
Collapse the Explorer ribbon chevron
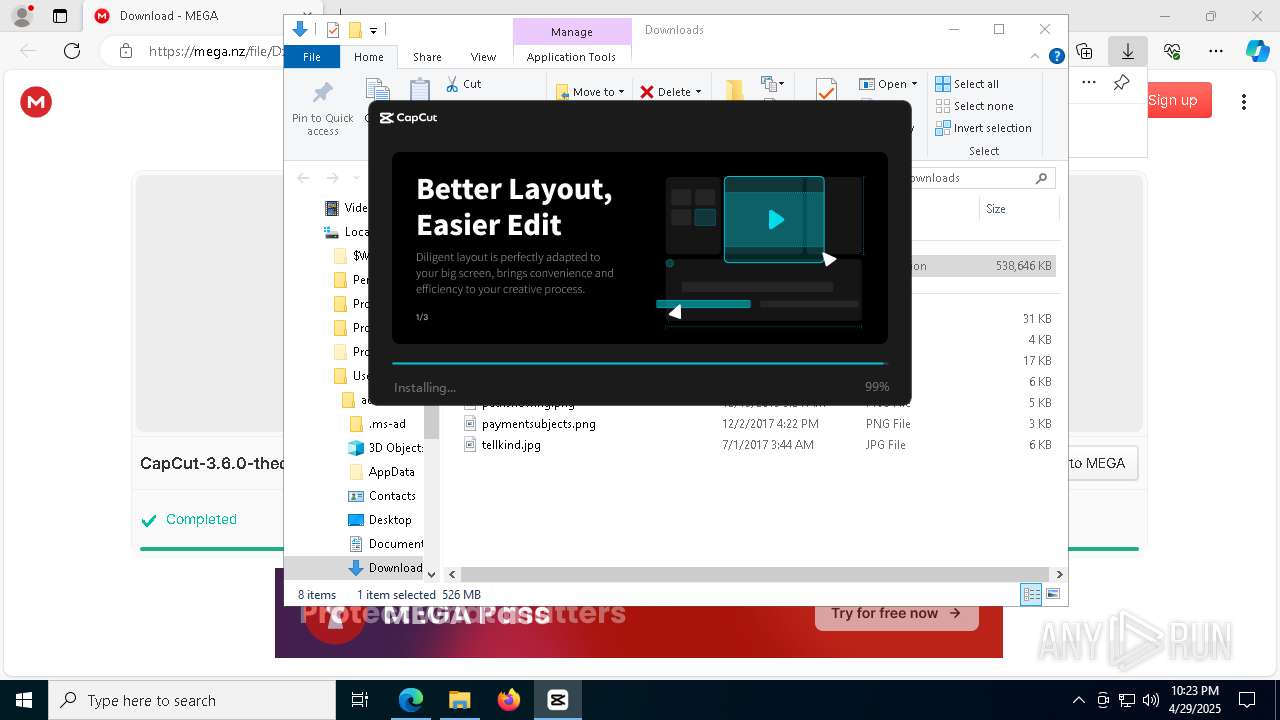coord(1036,56)
